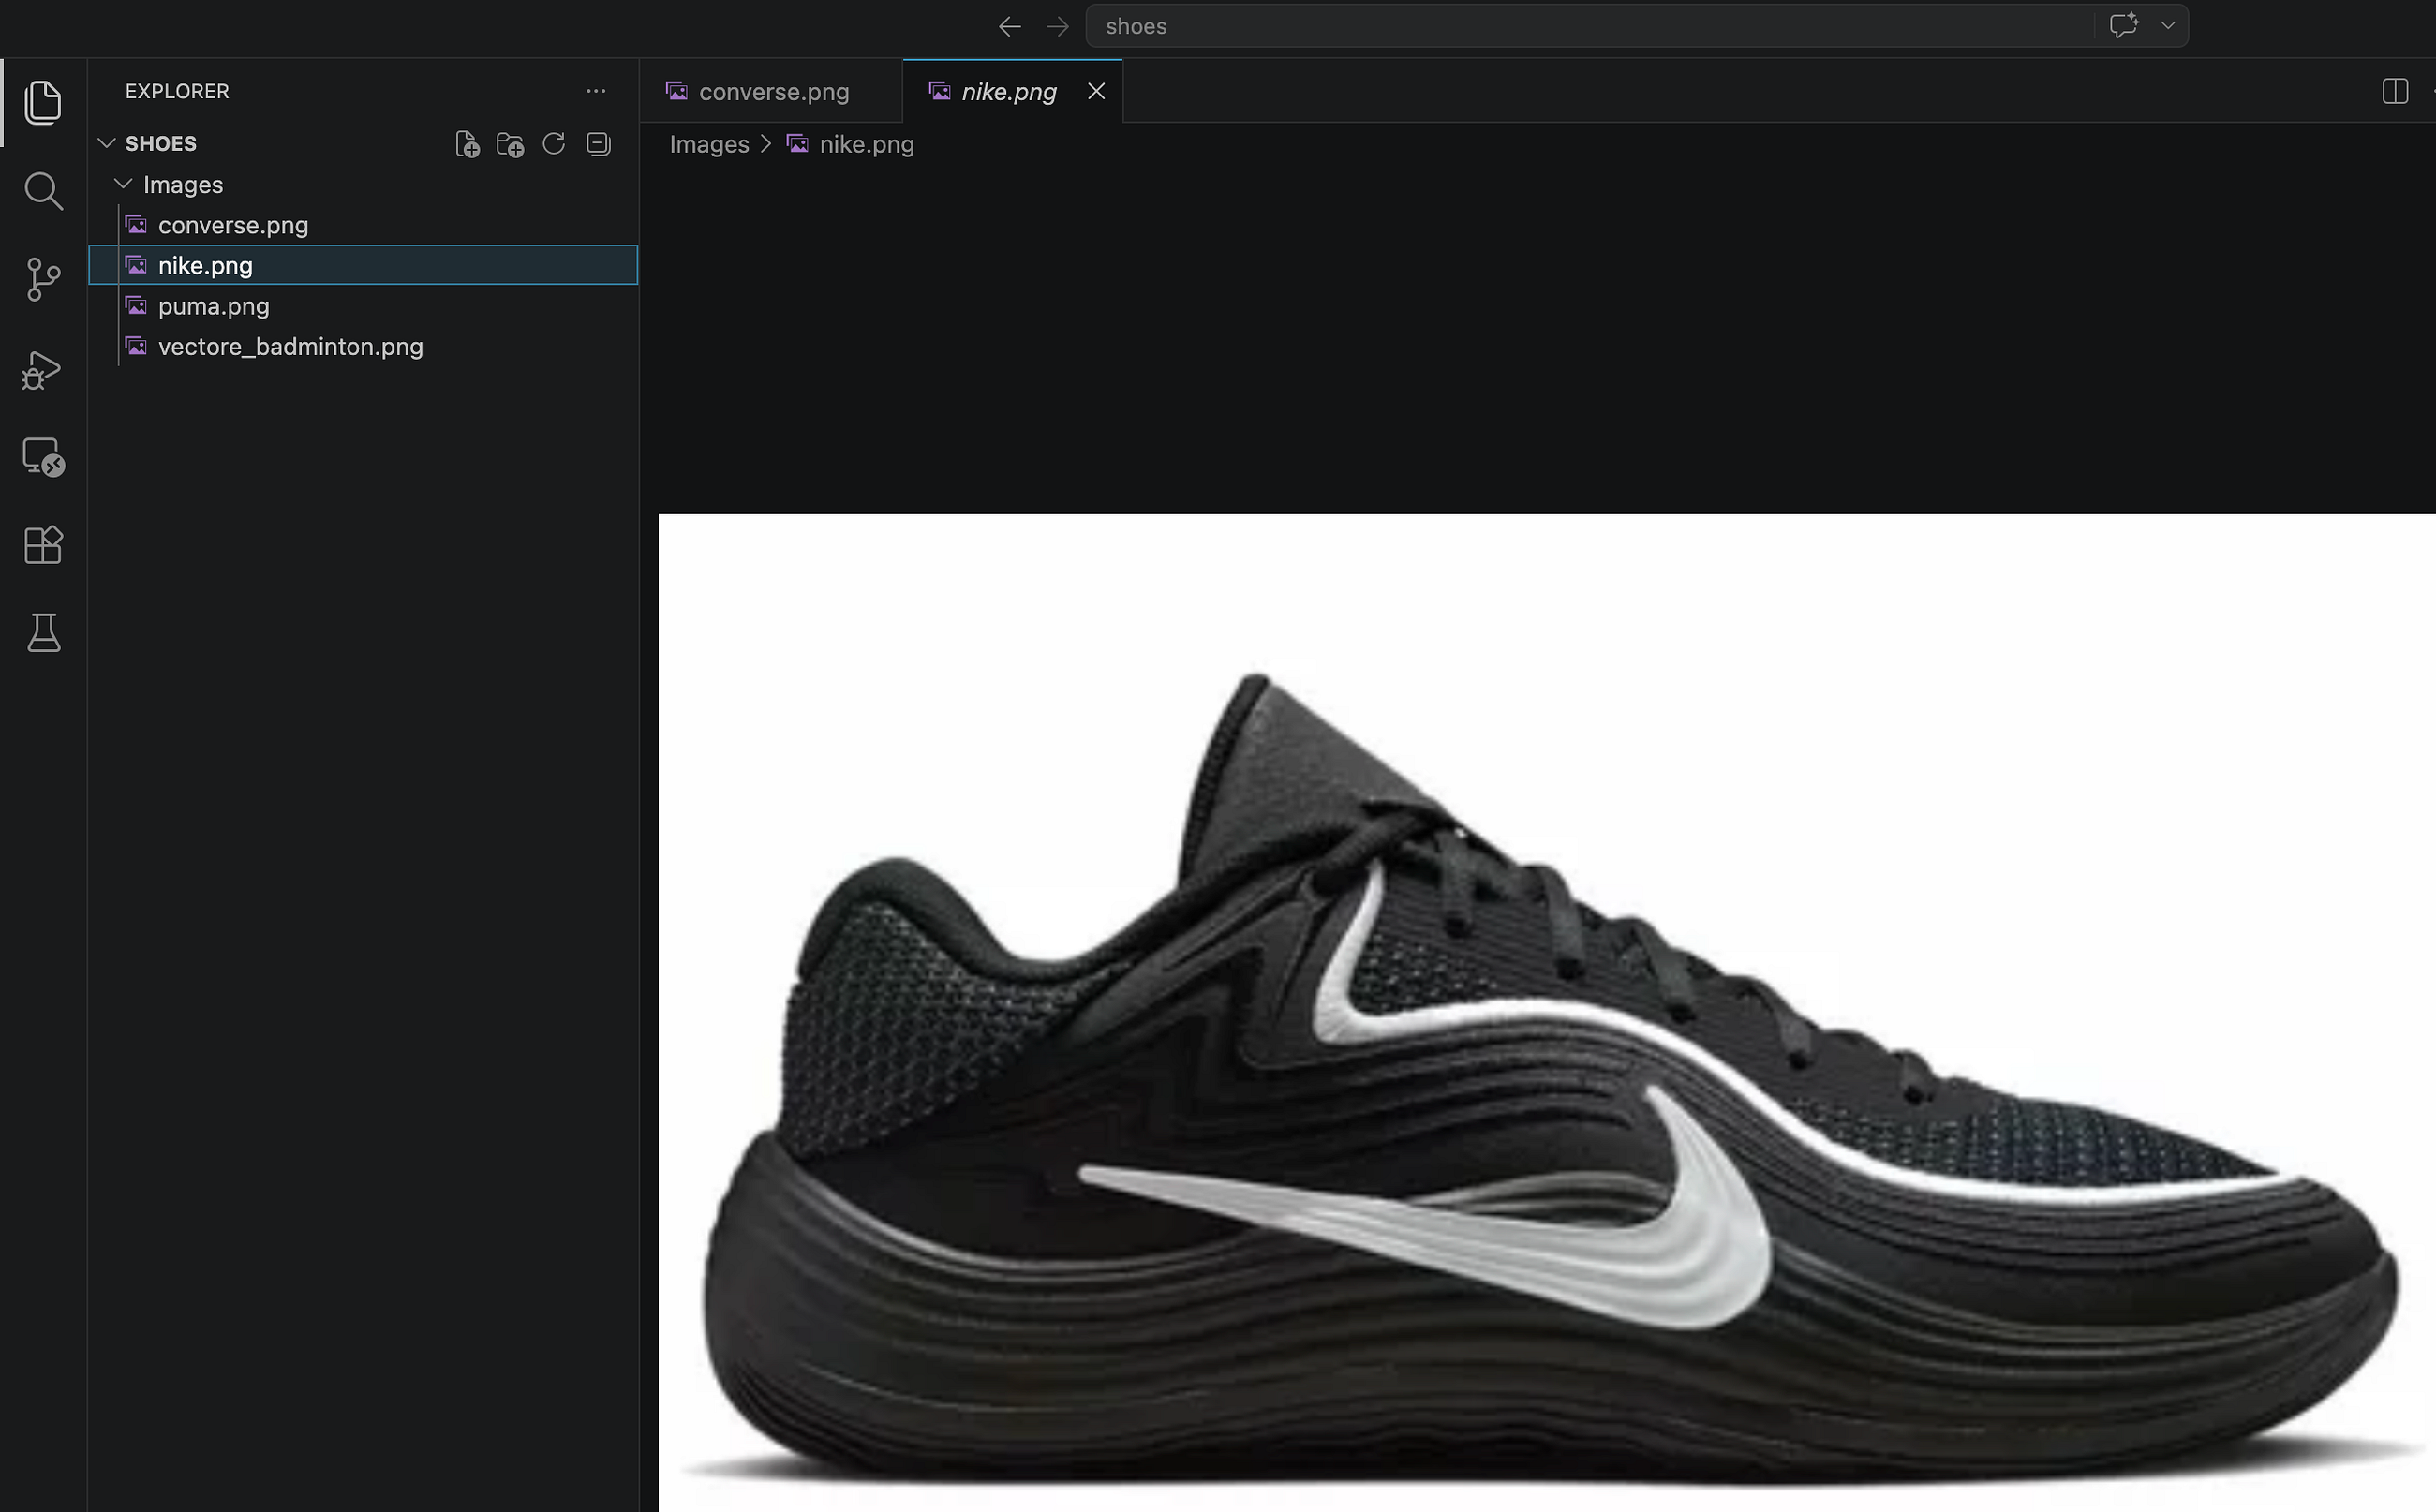Open the Testing flask view
2436x1512 pixels.
pos(43,633)
